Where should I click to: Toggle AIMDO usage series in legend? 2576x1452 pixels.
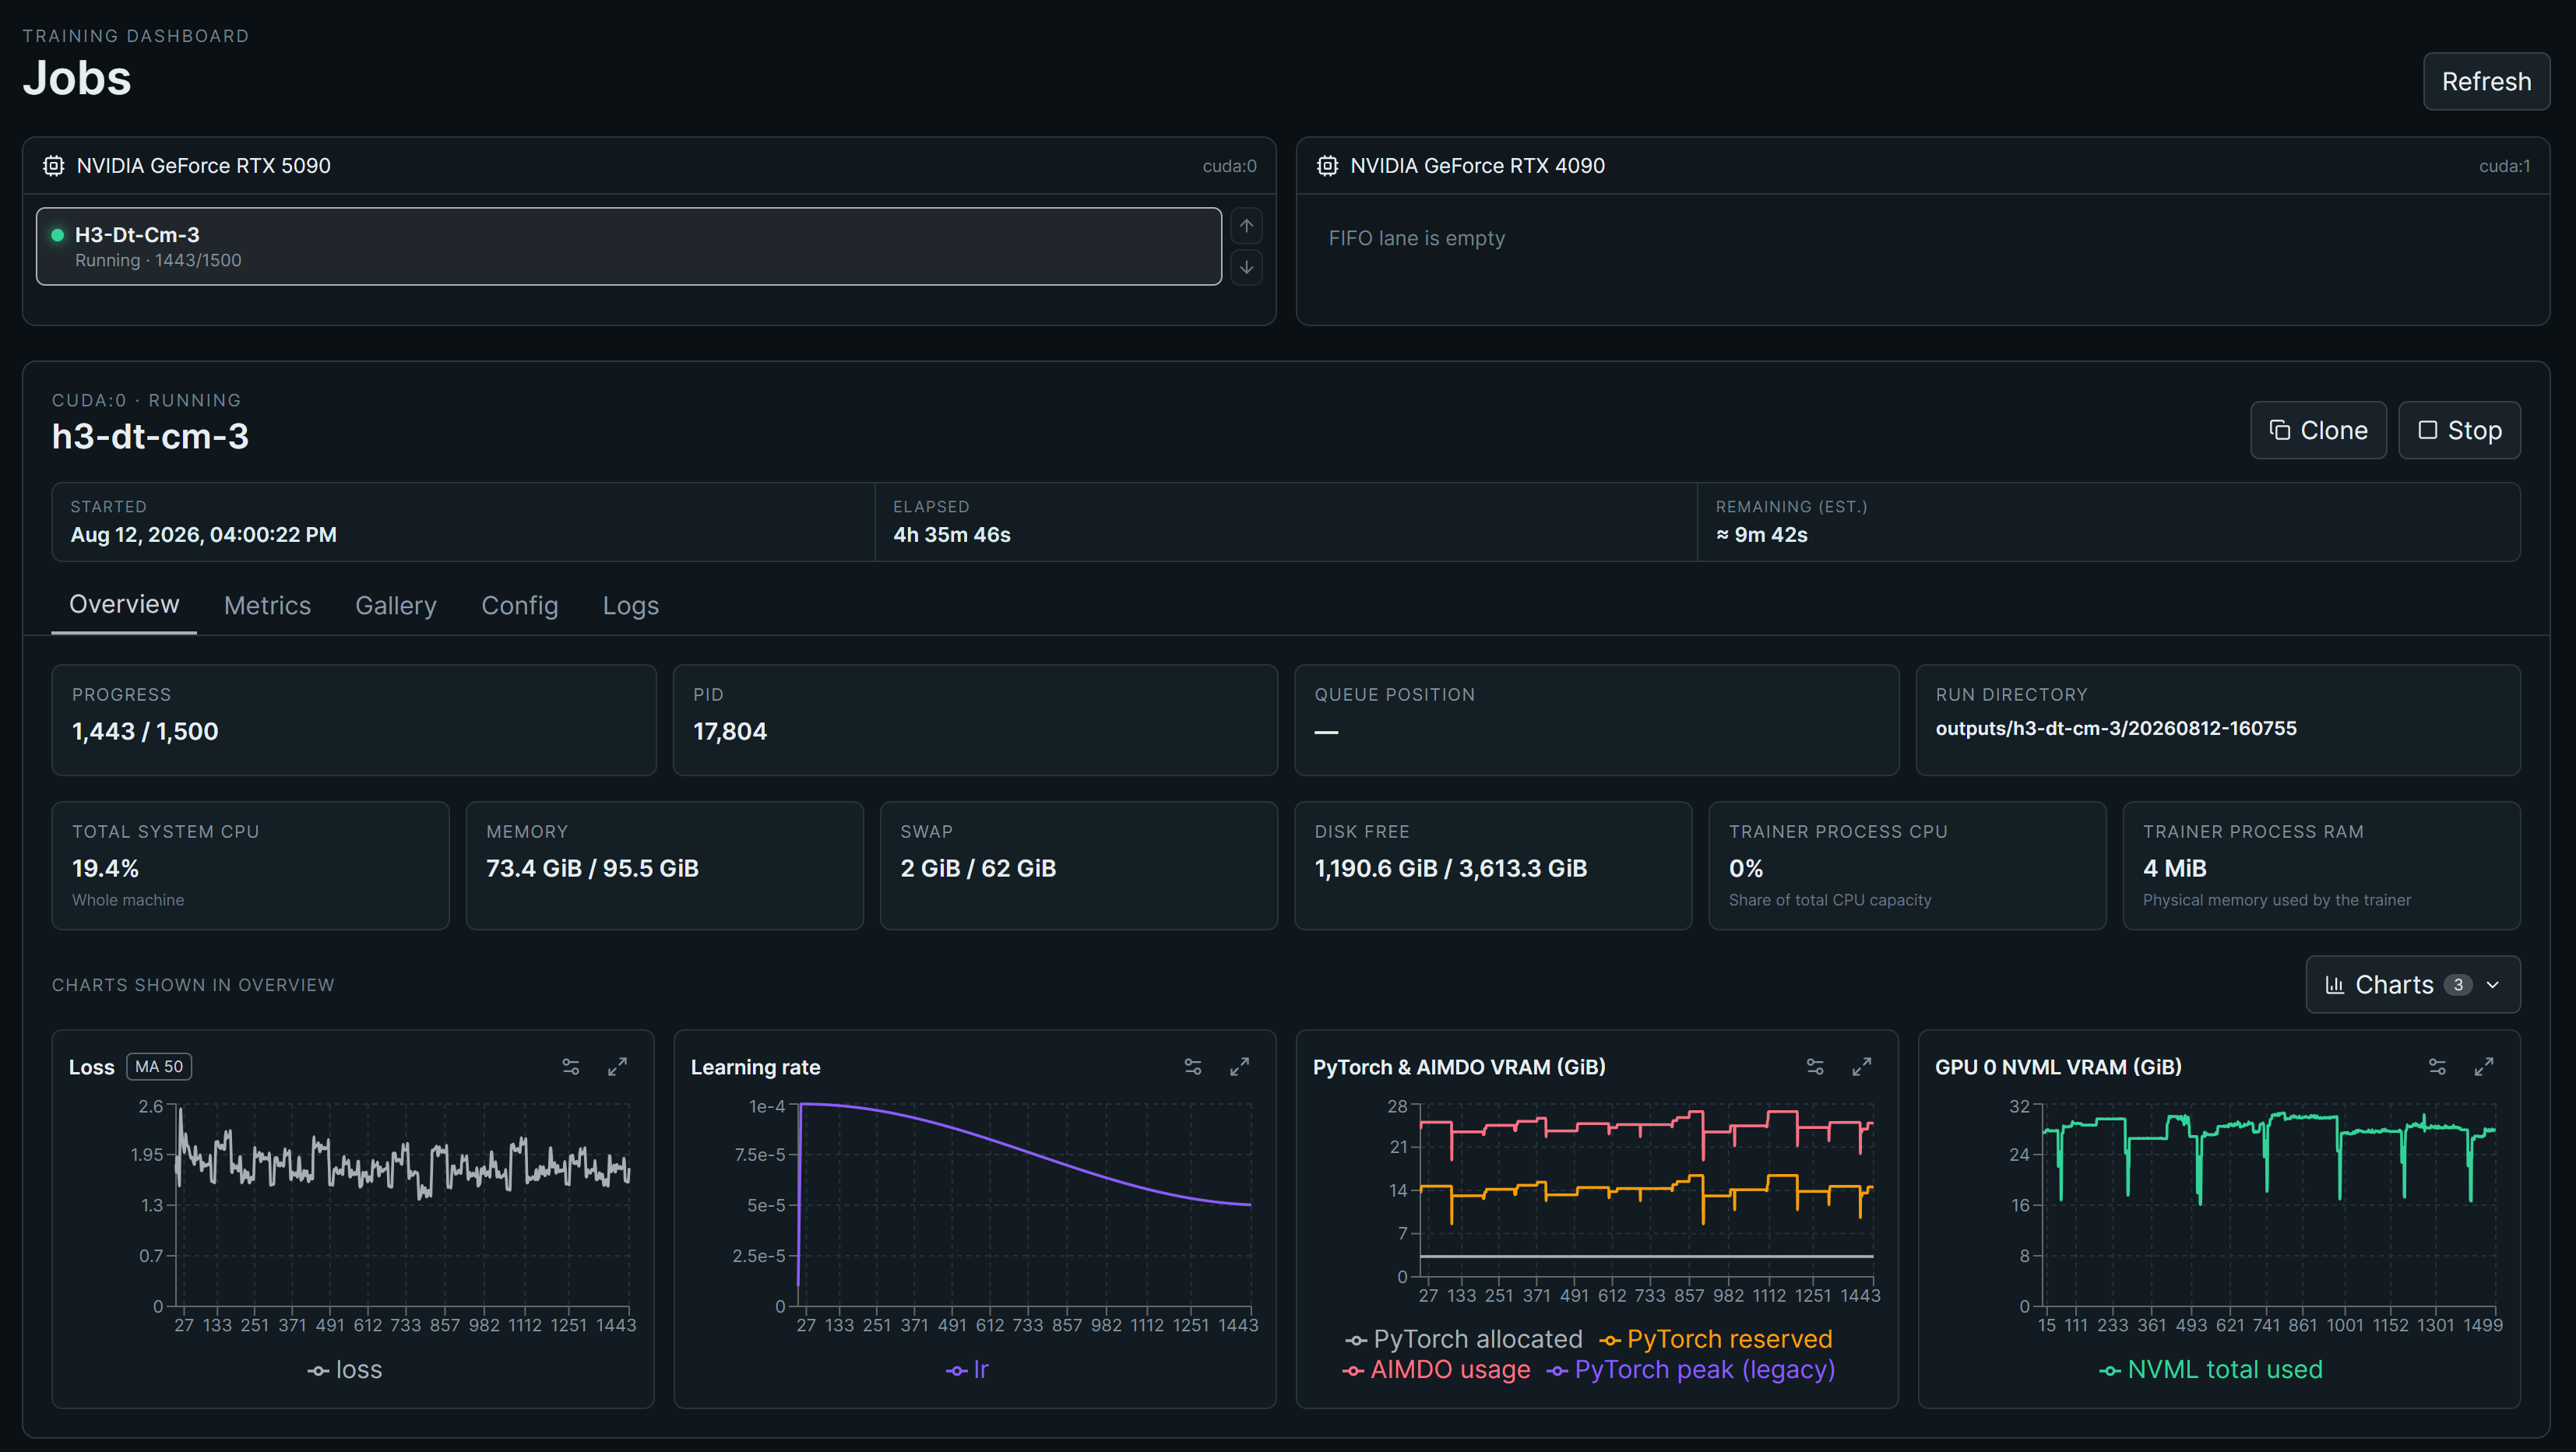(1436, 1370)
